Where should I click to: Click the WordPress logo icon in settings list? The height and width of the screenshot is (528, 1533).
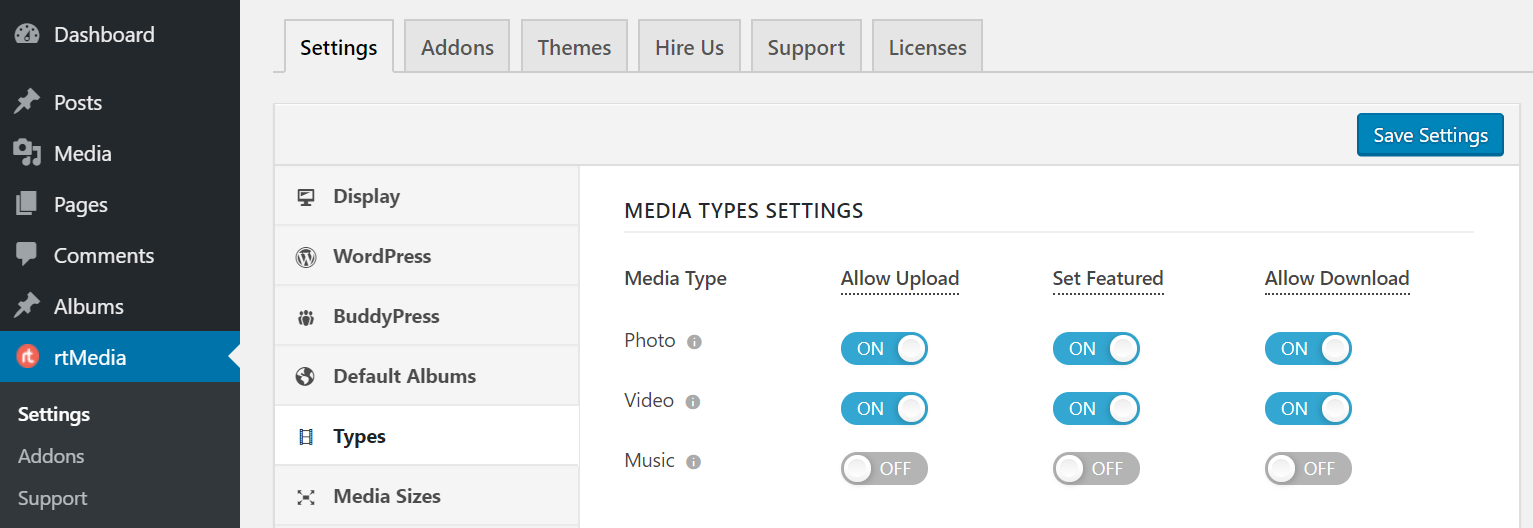tap(306, 257)
